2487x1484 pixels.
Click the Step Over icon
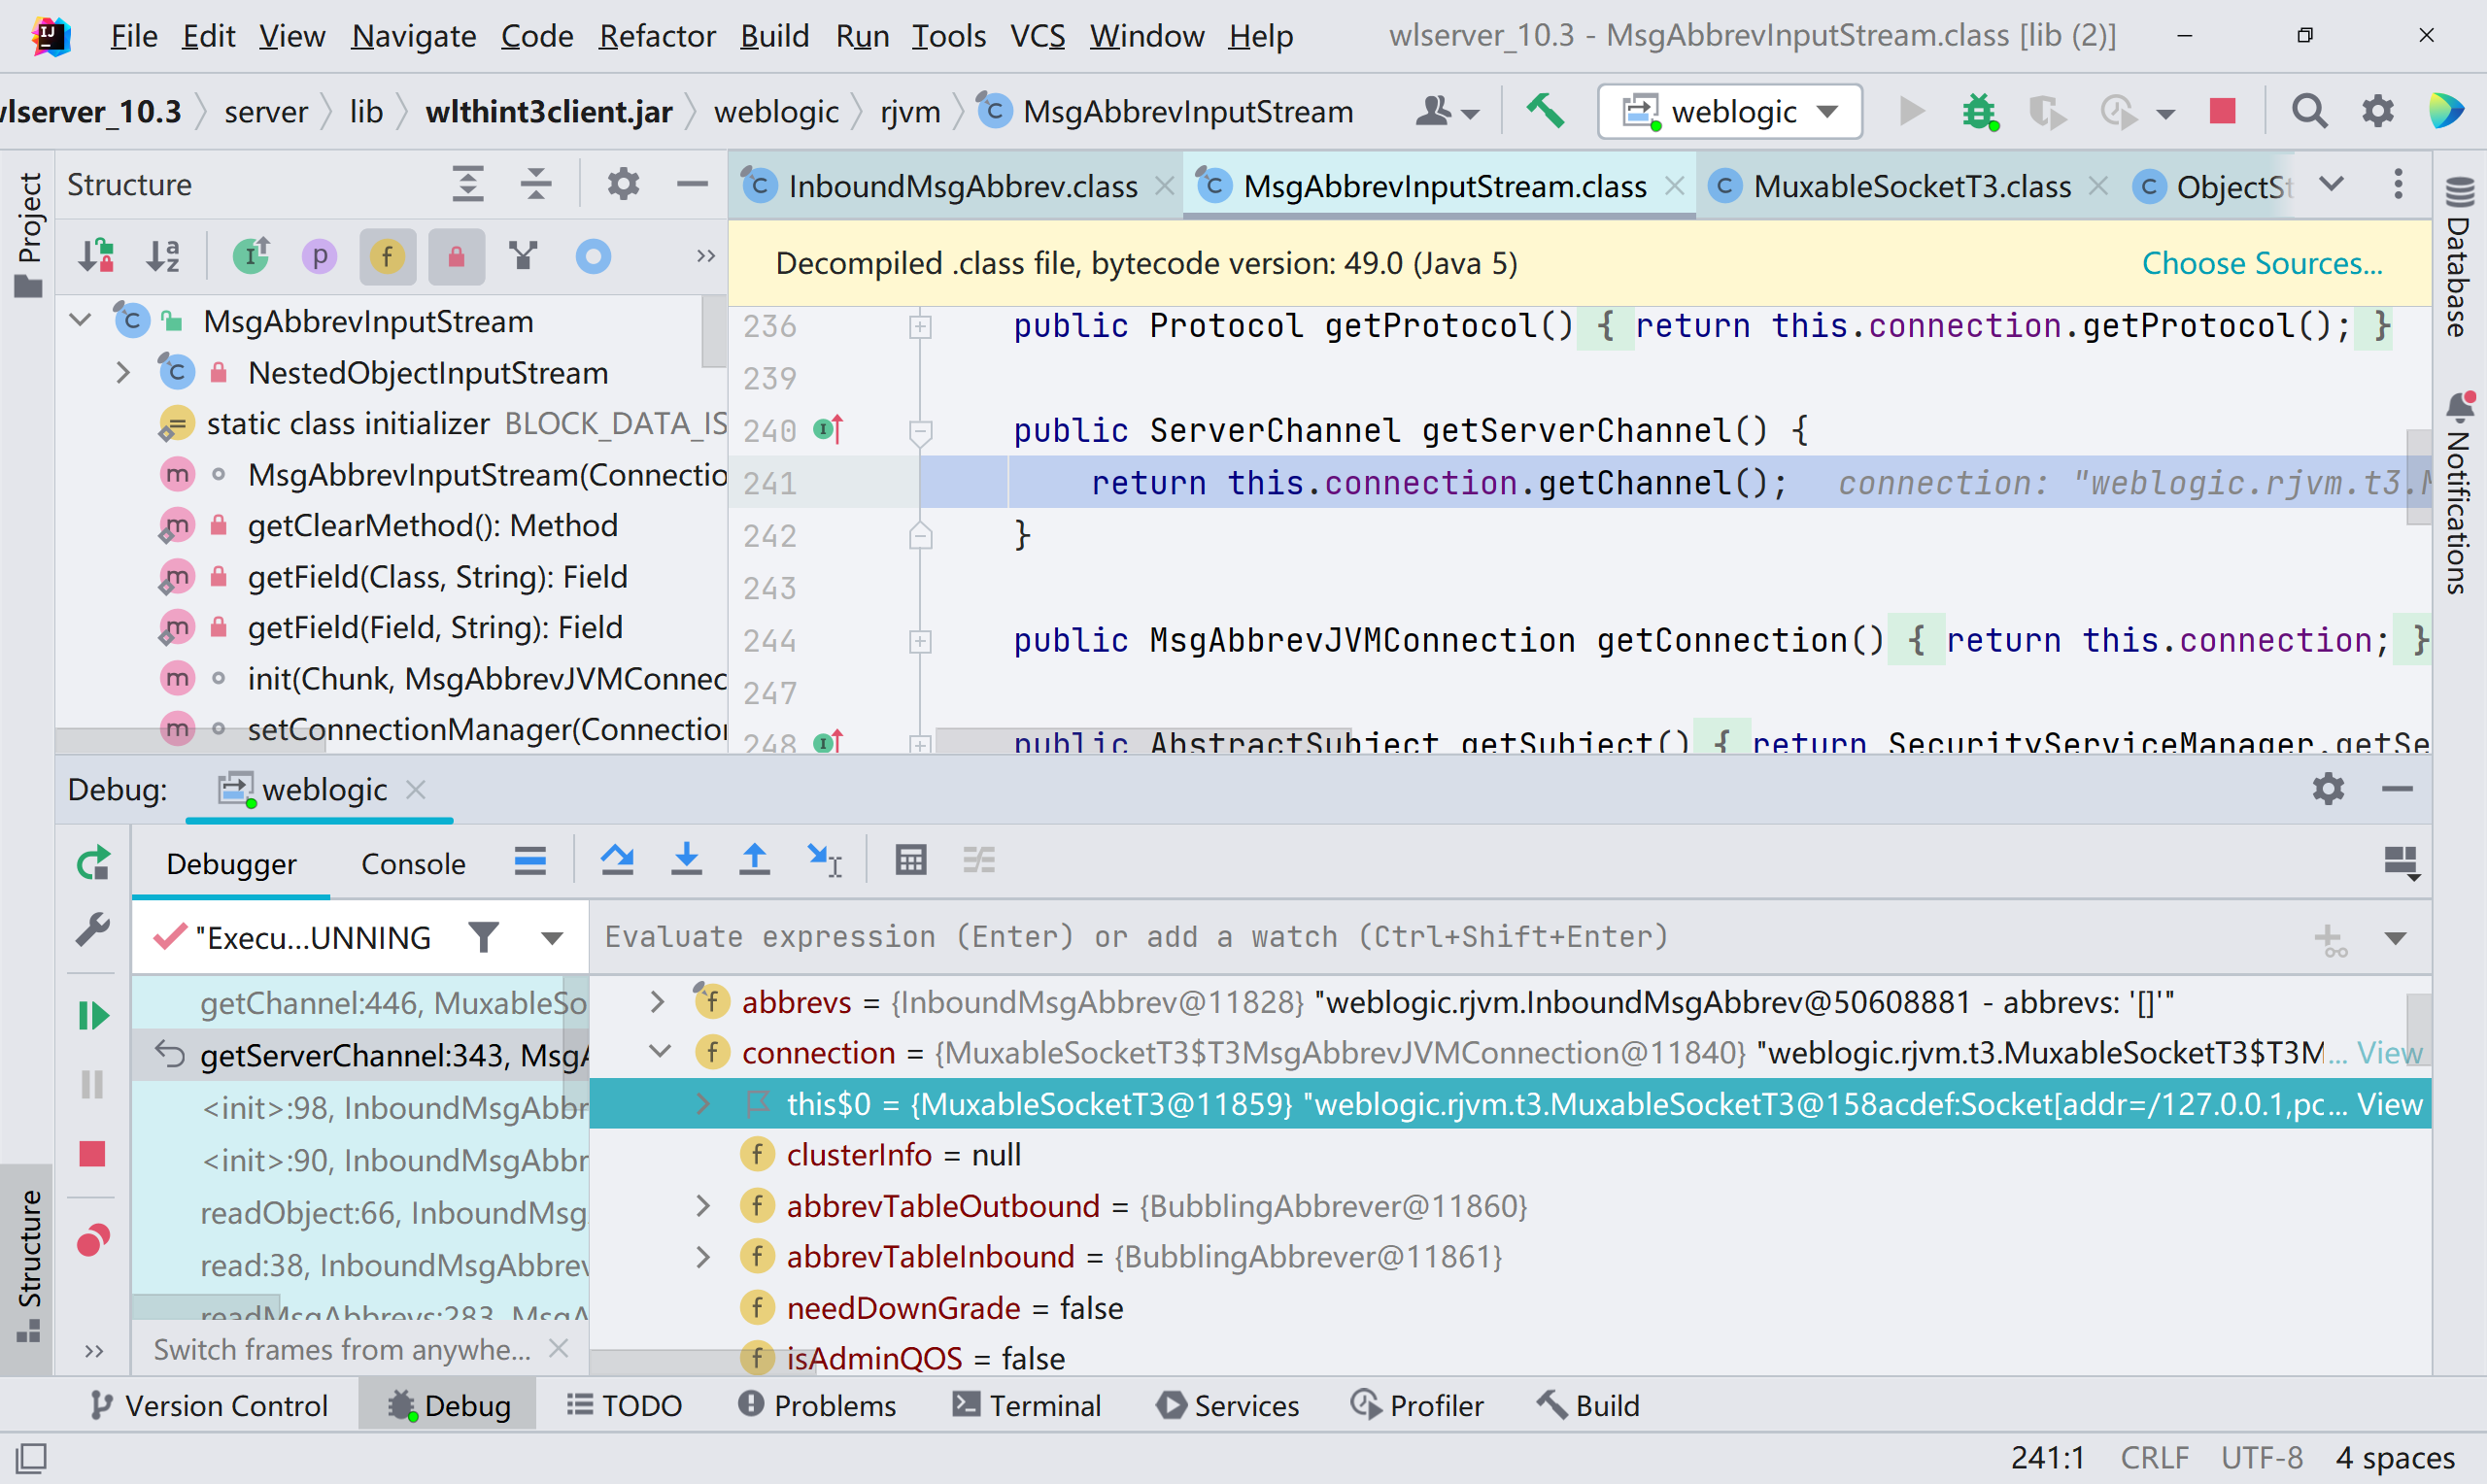pos(617,859)
